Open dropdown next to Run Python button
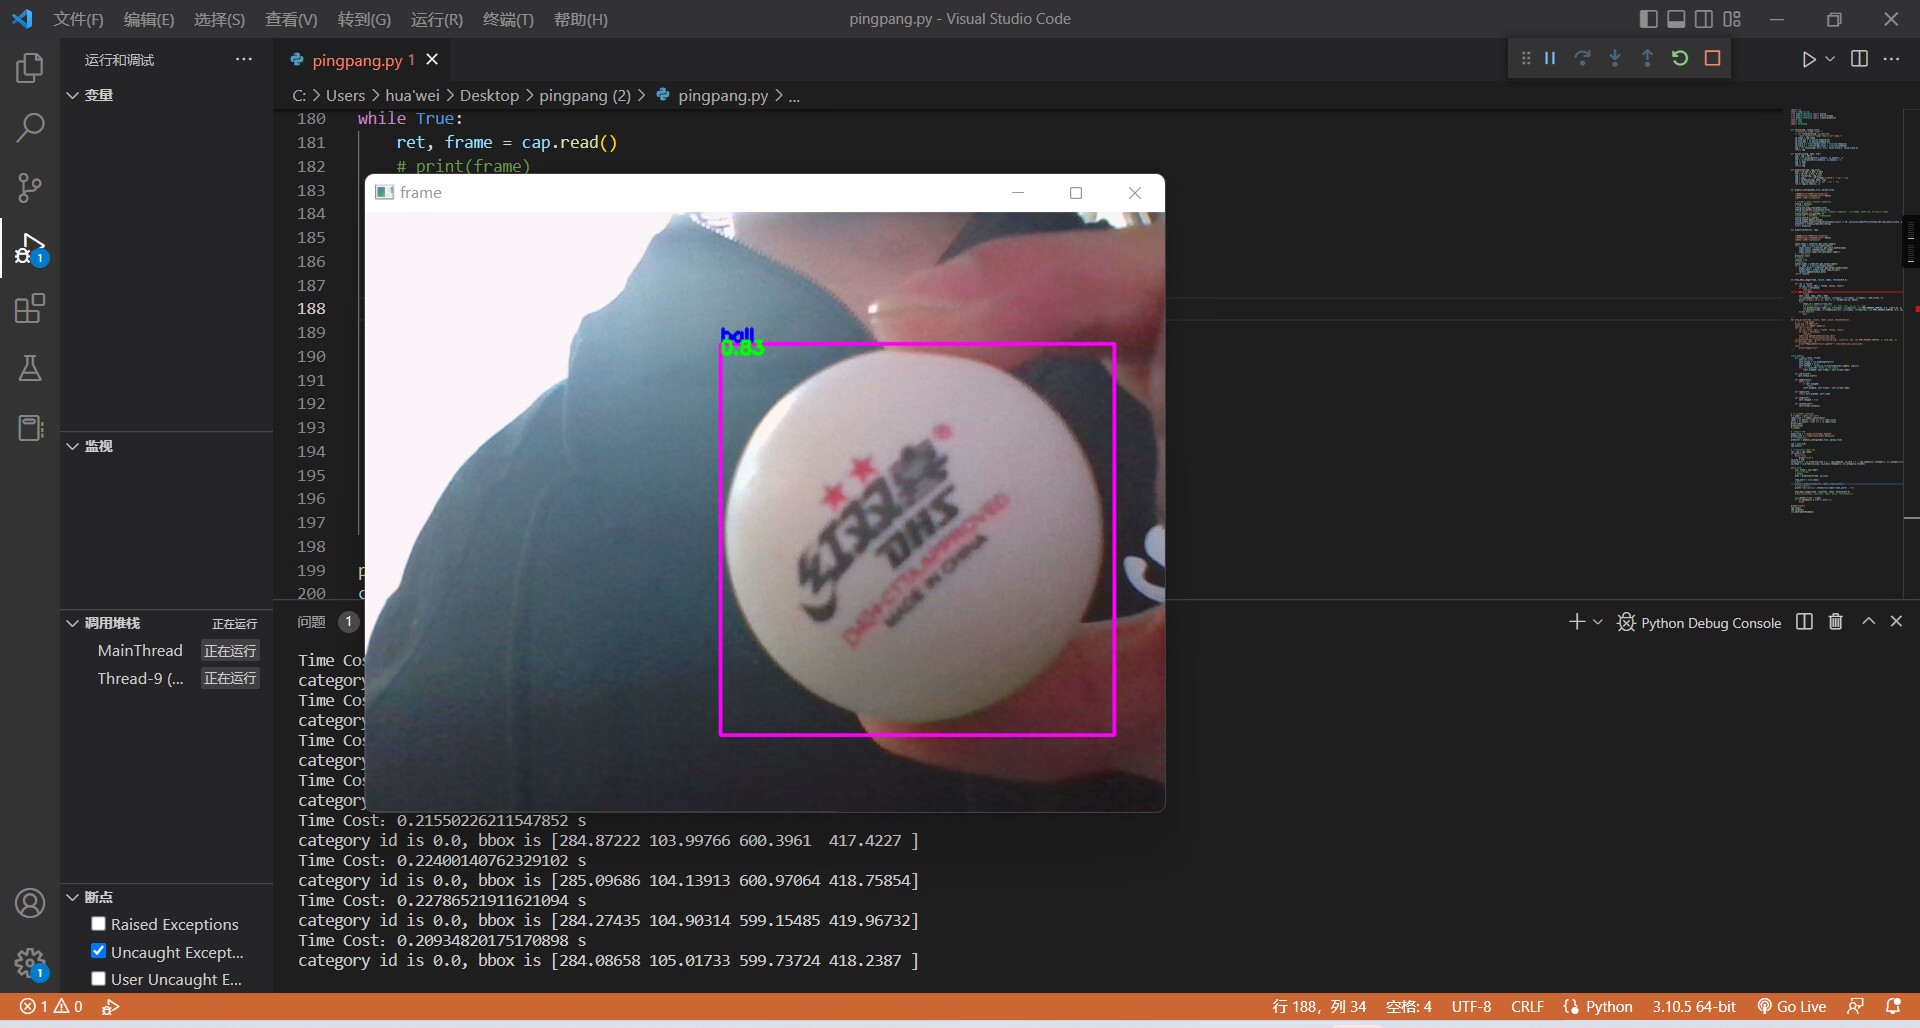1920x1028 pixels. [x=1830, y=59]
